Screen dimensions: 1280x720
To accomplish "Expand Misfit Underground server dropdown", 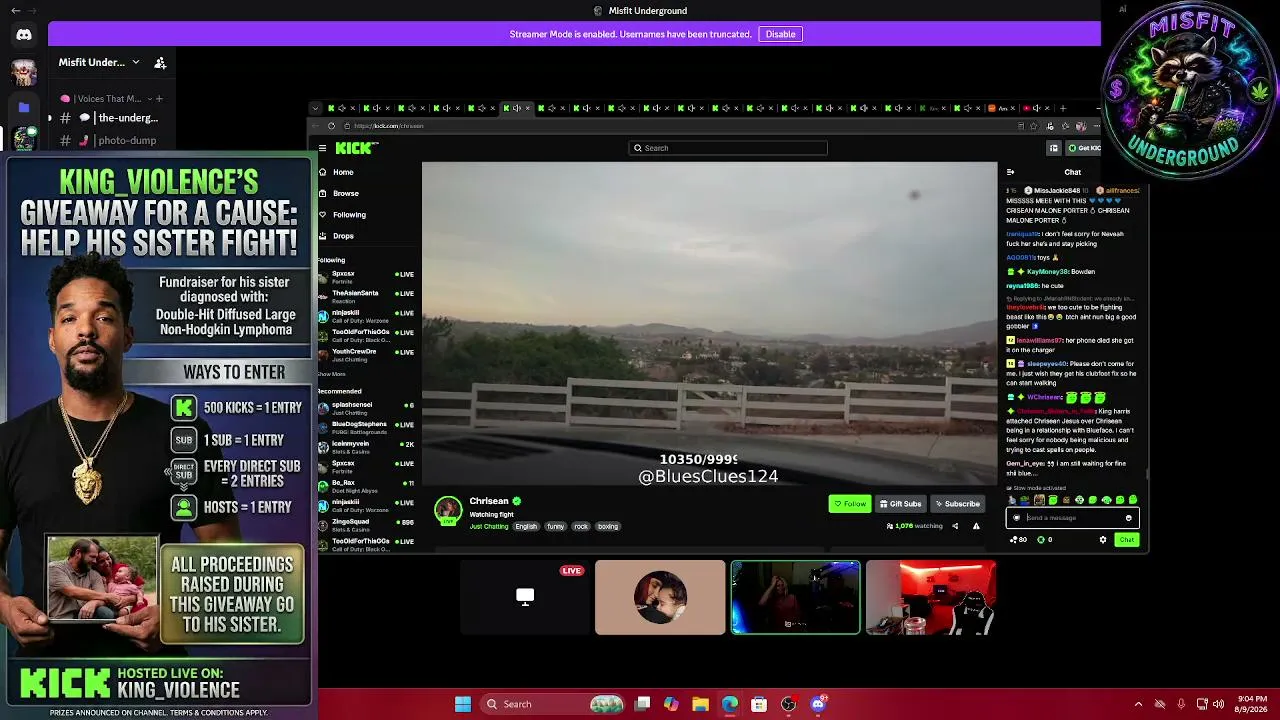I will pyautogui.click(x=136, y=62).
